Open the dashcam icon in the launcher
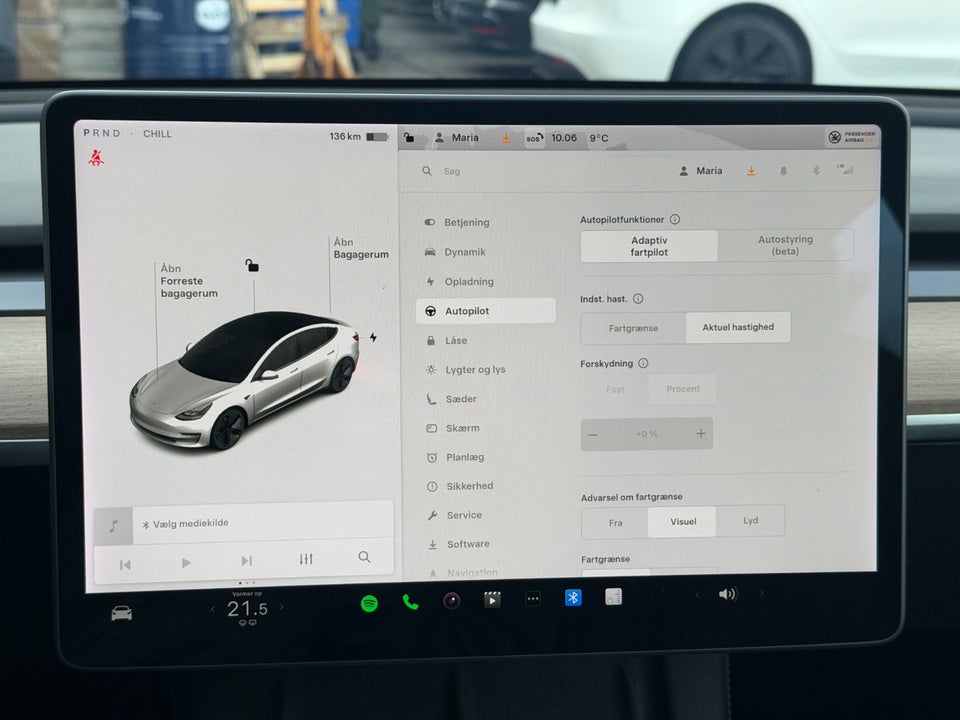Image resolution: width=960 pixels, height=720 pixels. click(x=450, y=602)
